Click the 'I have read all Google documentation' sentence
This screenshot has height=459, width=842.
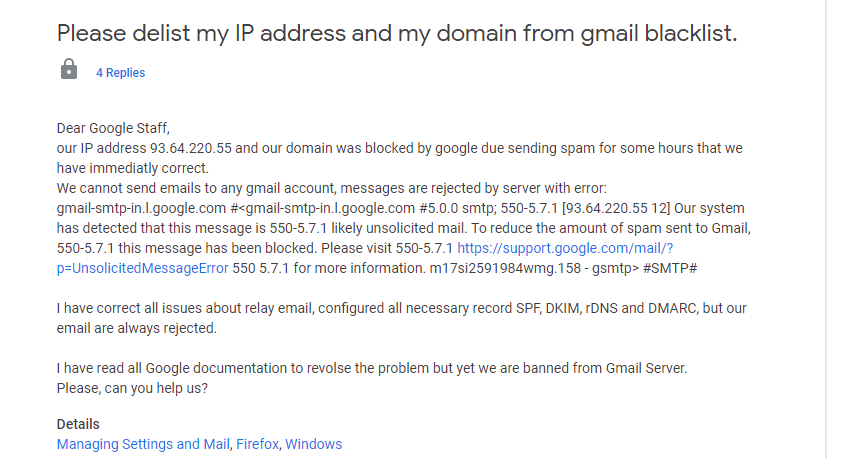[x=372, y=368]
